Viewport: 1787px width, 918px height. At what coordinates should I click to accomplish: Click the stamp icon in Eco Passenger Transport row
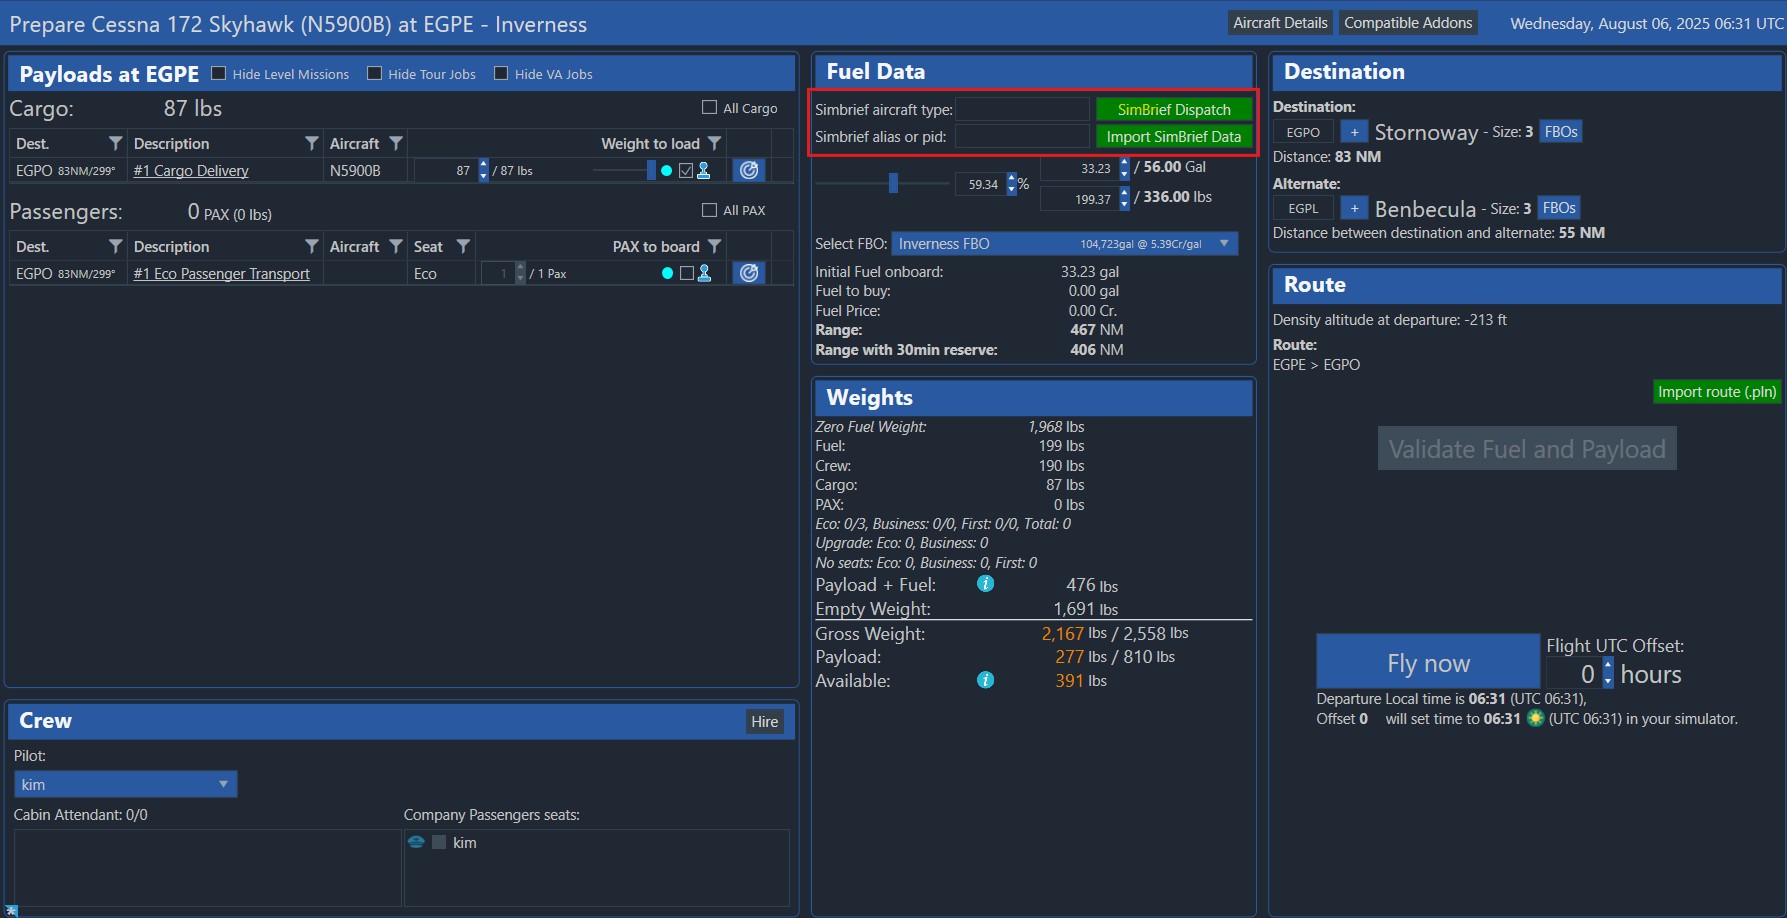click(704, 273)
